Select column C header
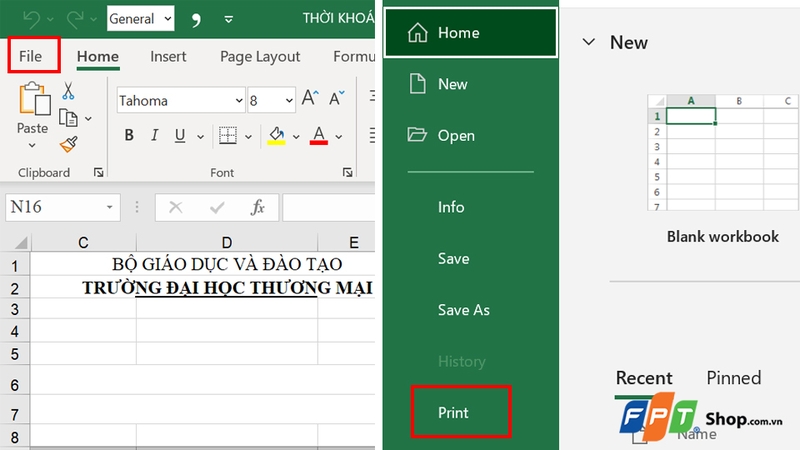This screenshot has width=800, height=450. click(x=83, y=242)
